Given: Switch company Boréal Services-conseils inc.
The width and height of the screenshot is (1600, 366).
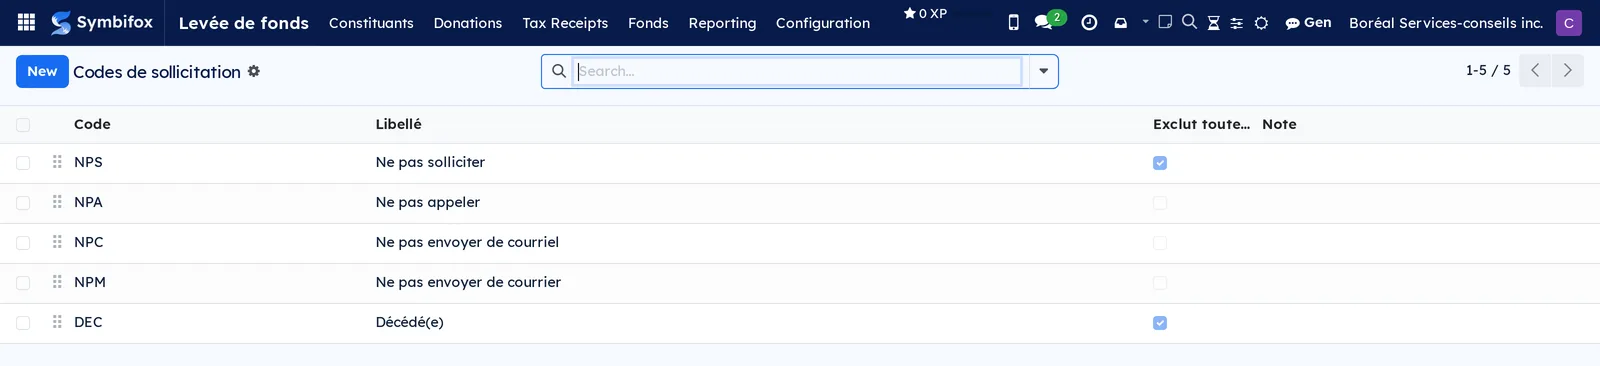Looking at the screenshot, I should point(1445,22).
